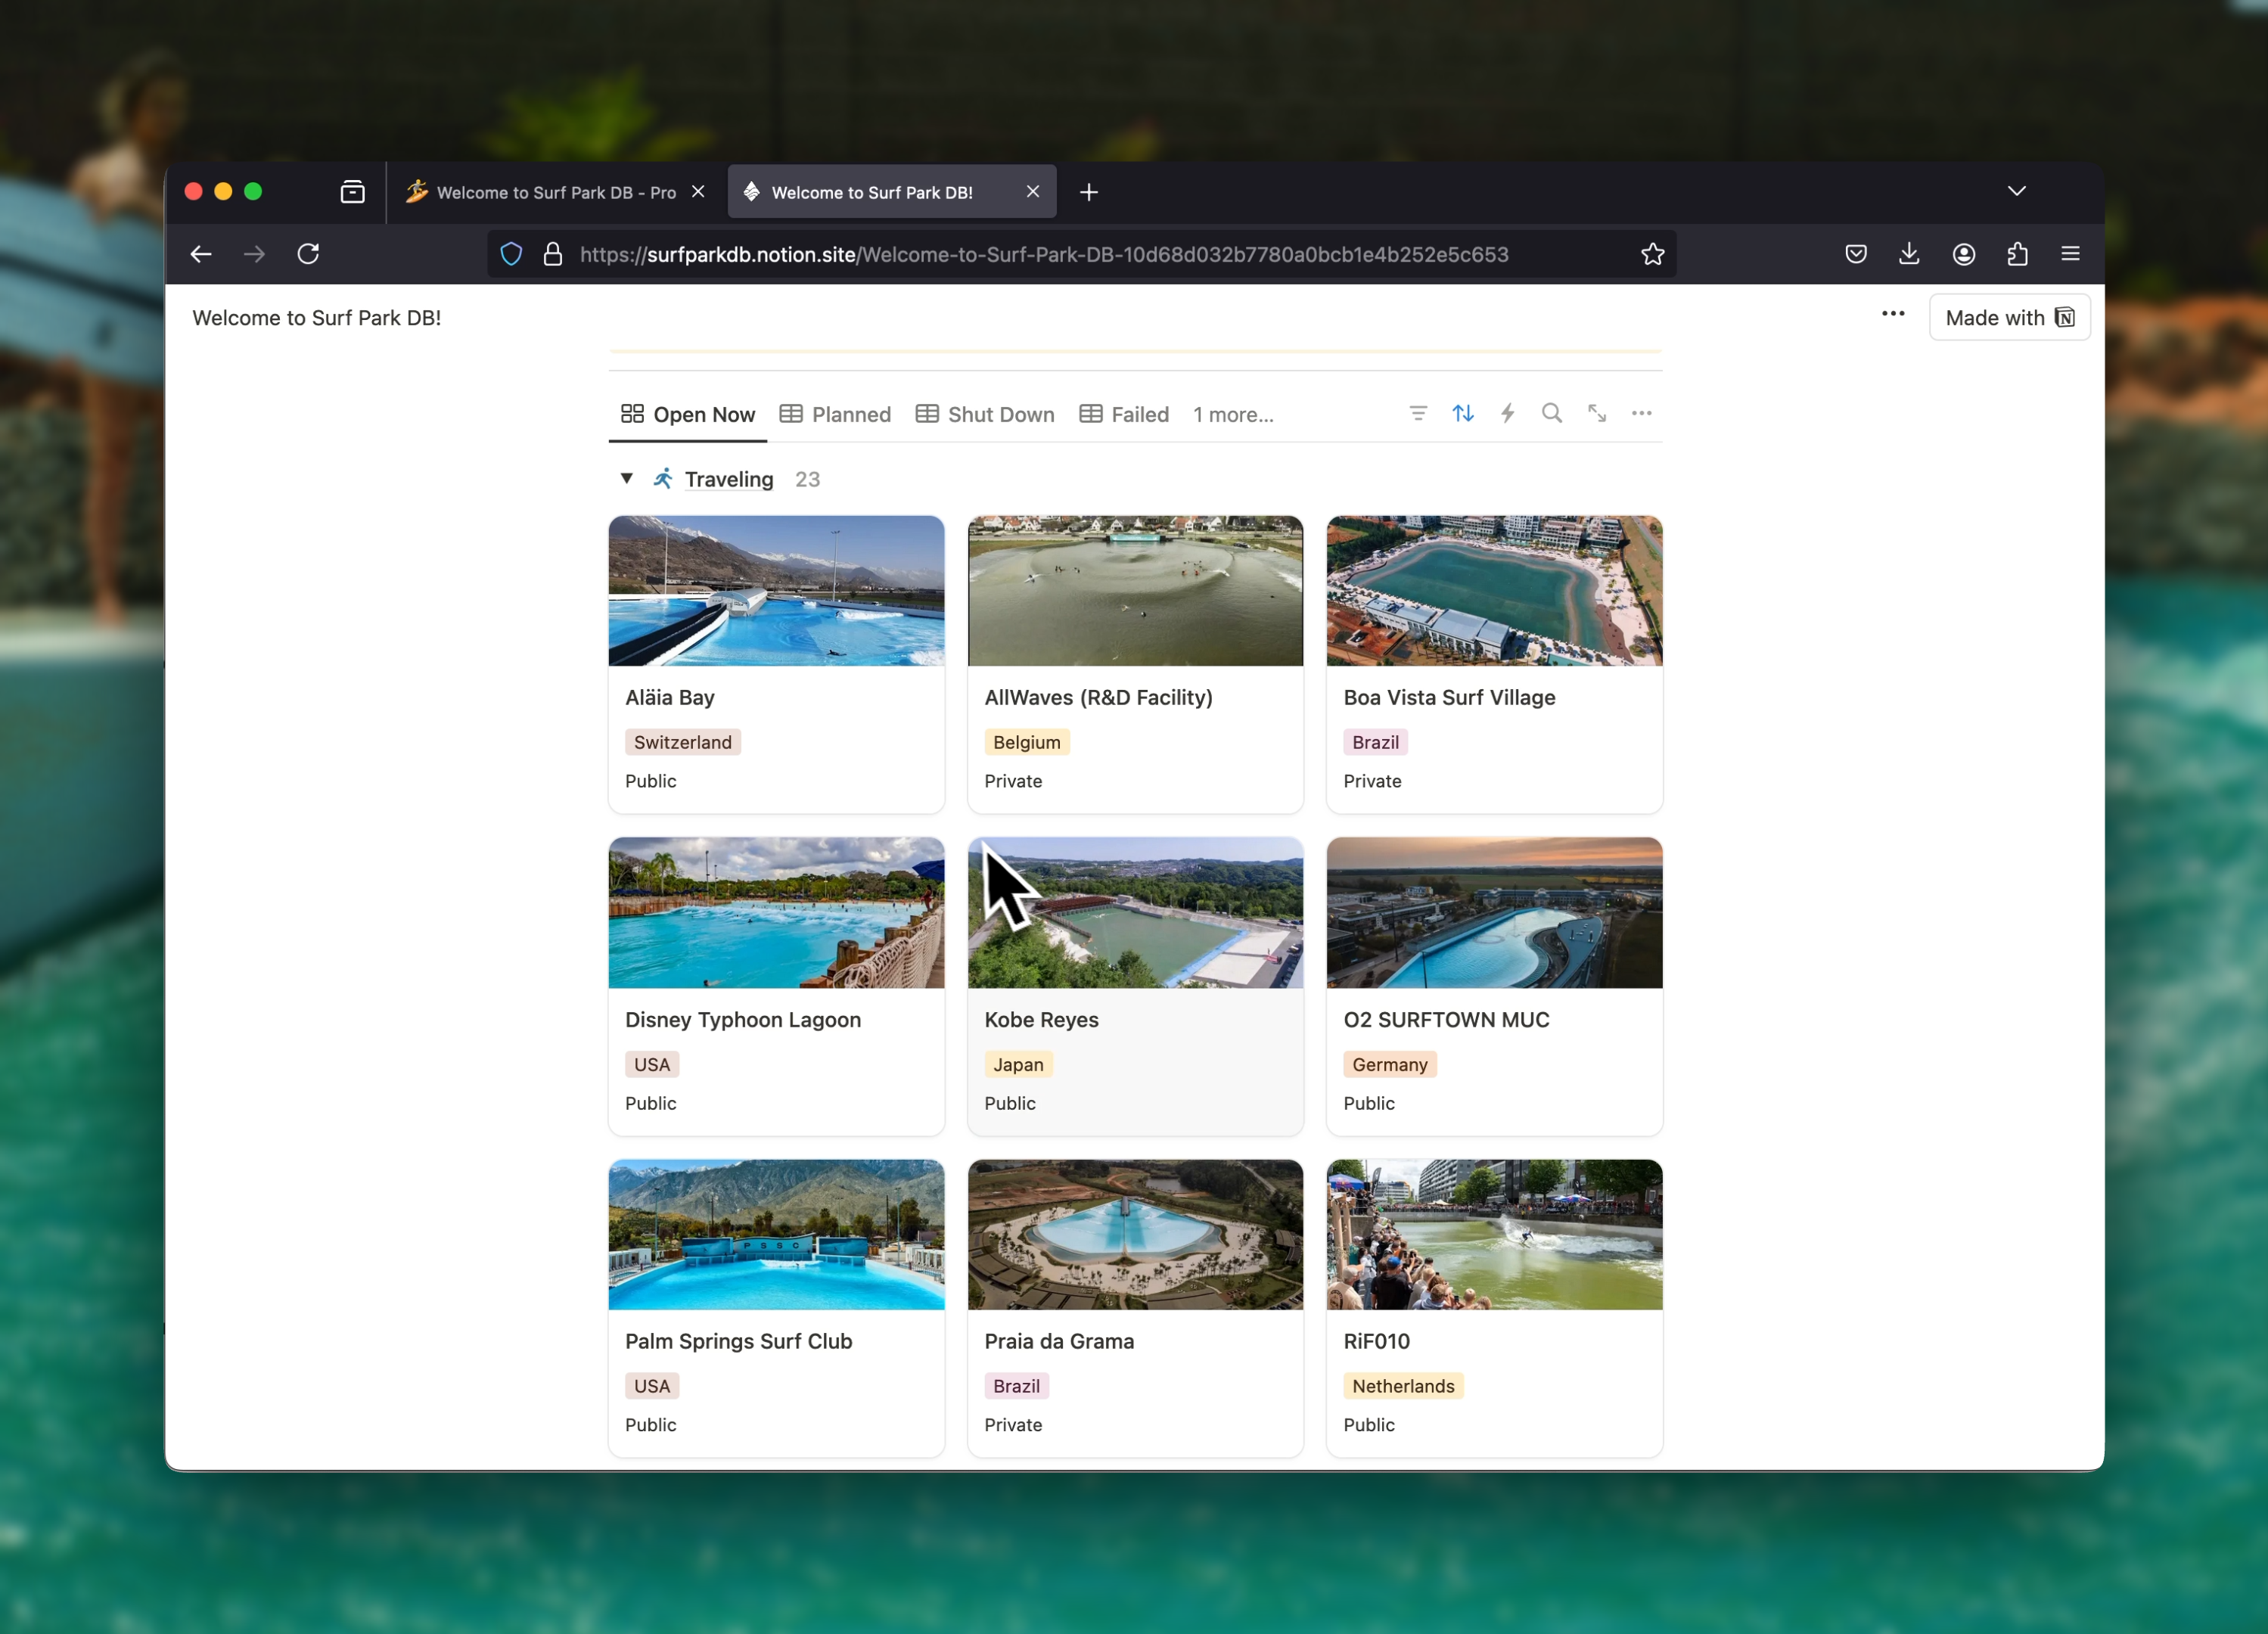Click the Brazil tag on Boa Vista
The image size is (2268, 1634).
coord(1375,742)
